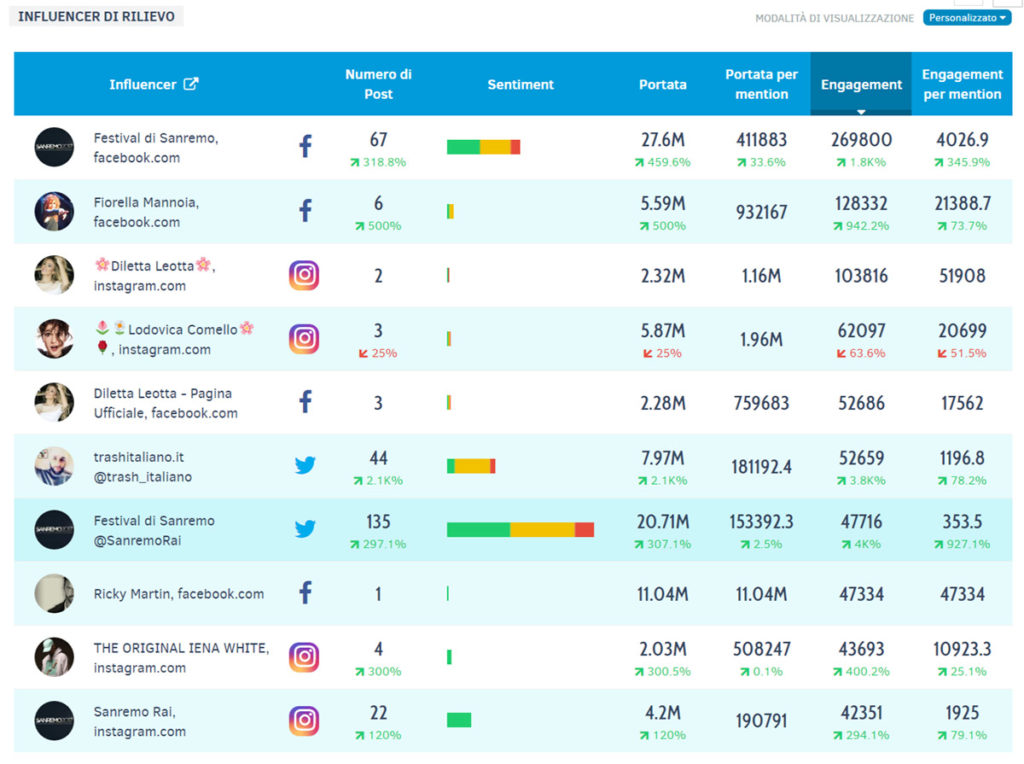Open Sanremo Rai, instagram.com name link

click(139, 721)
